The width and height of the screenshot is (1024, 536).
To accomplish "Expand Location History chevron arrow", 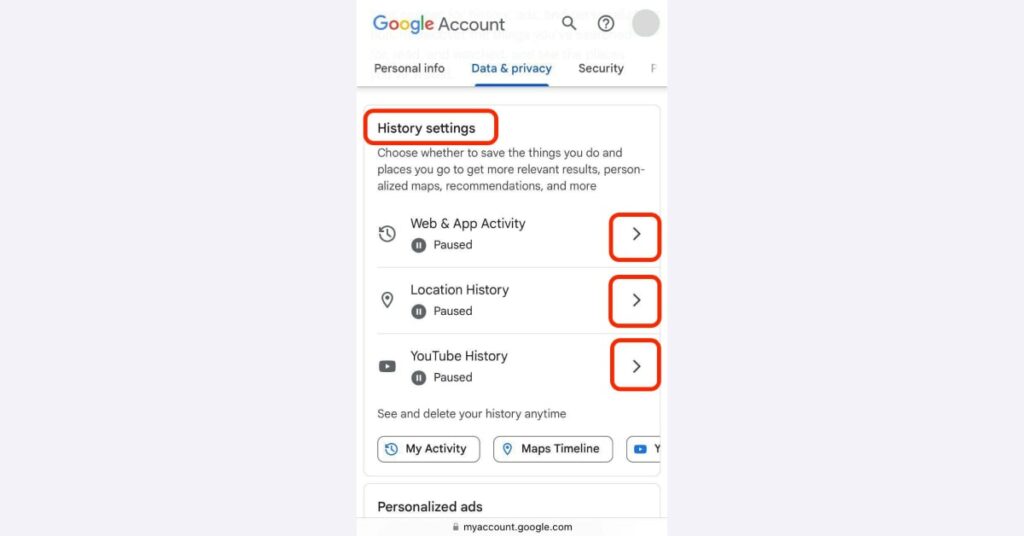I will pyautogui.click(x=636, y=300).
